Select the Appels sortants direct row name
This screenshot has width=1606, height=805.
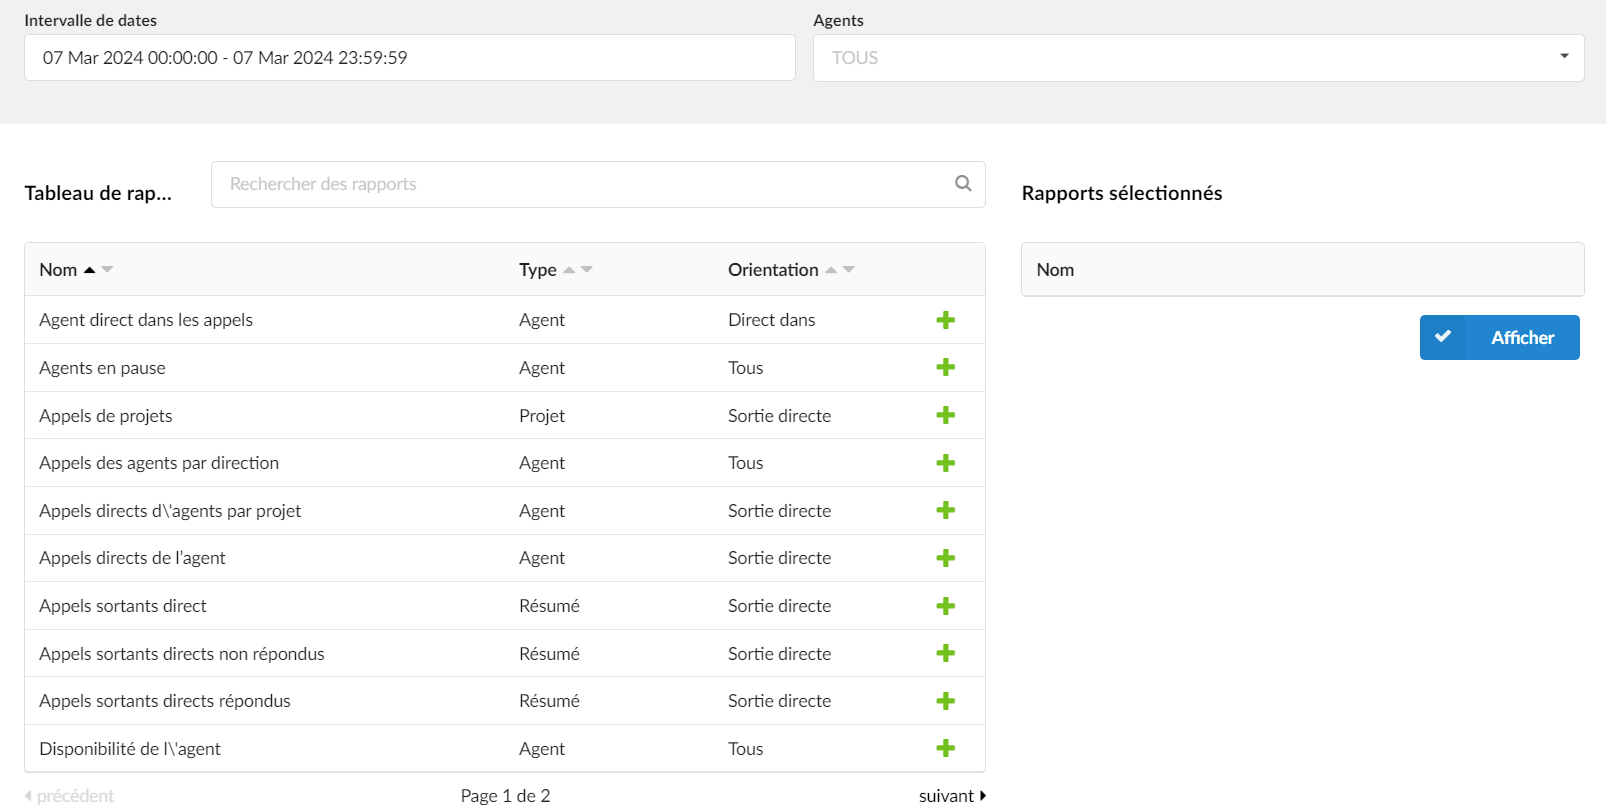click(123, 606)
